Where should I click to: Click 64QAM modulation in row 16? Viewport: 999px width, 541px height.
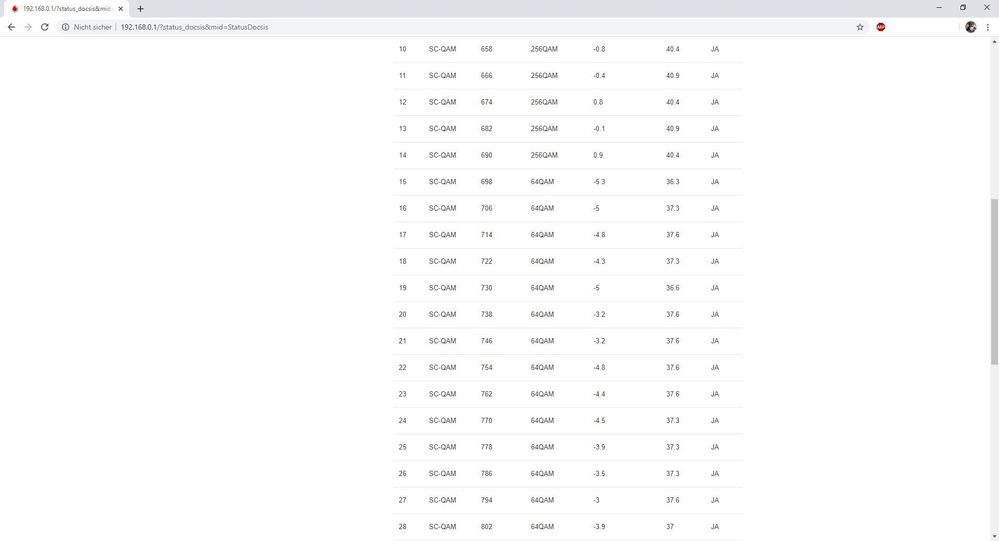[542, 208]
